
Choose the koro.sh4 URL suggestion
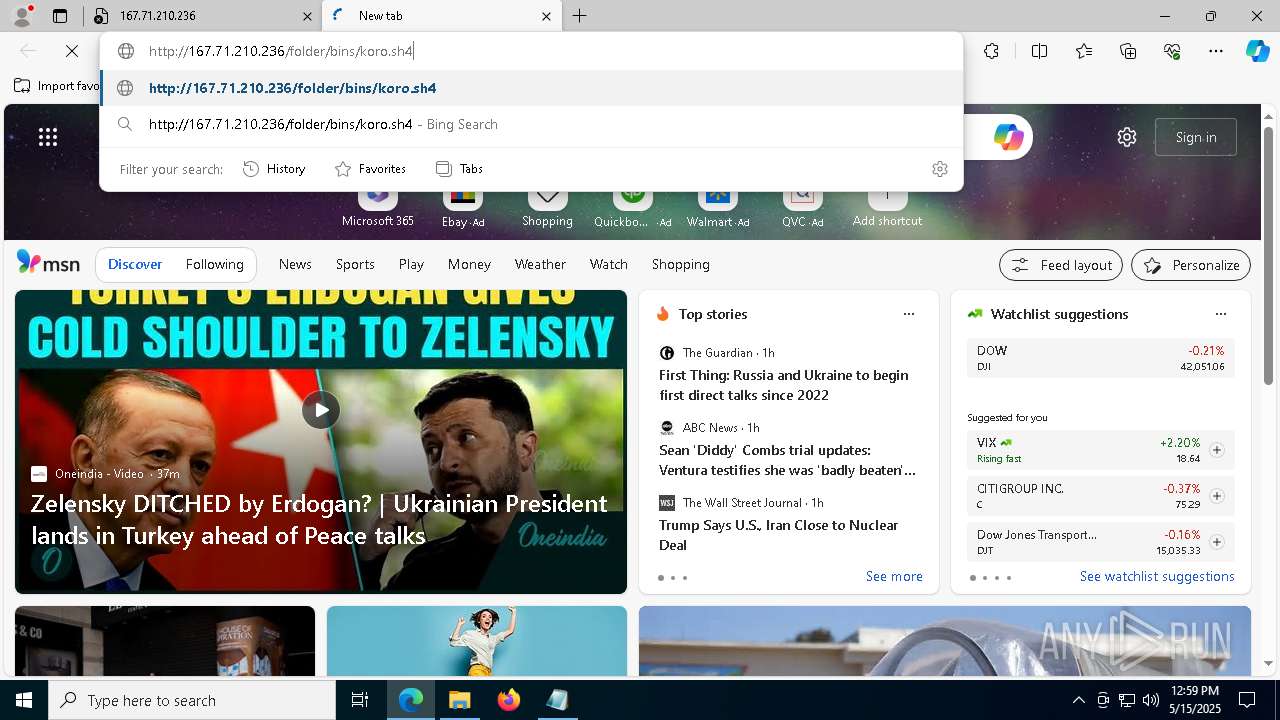[x=532, y=88]
